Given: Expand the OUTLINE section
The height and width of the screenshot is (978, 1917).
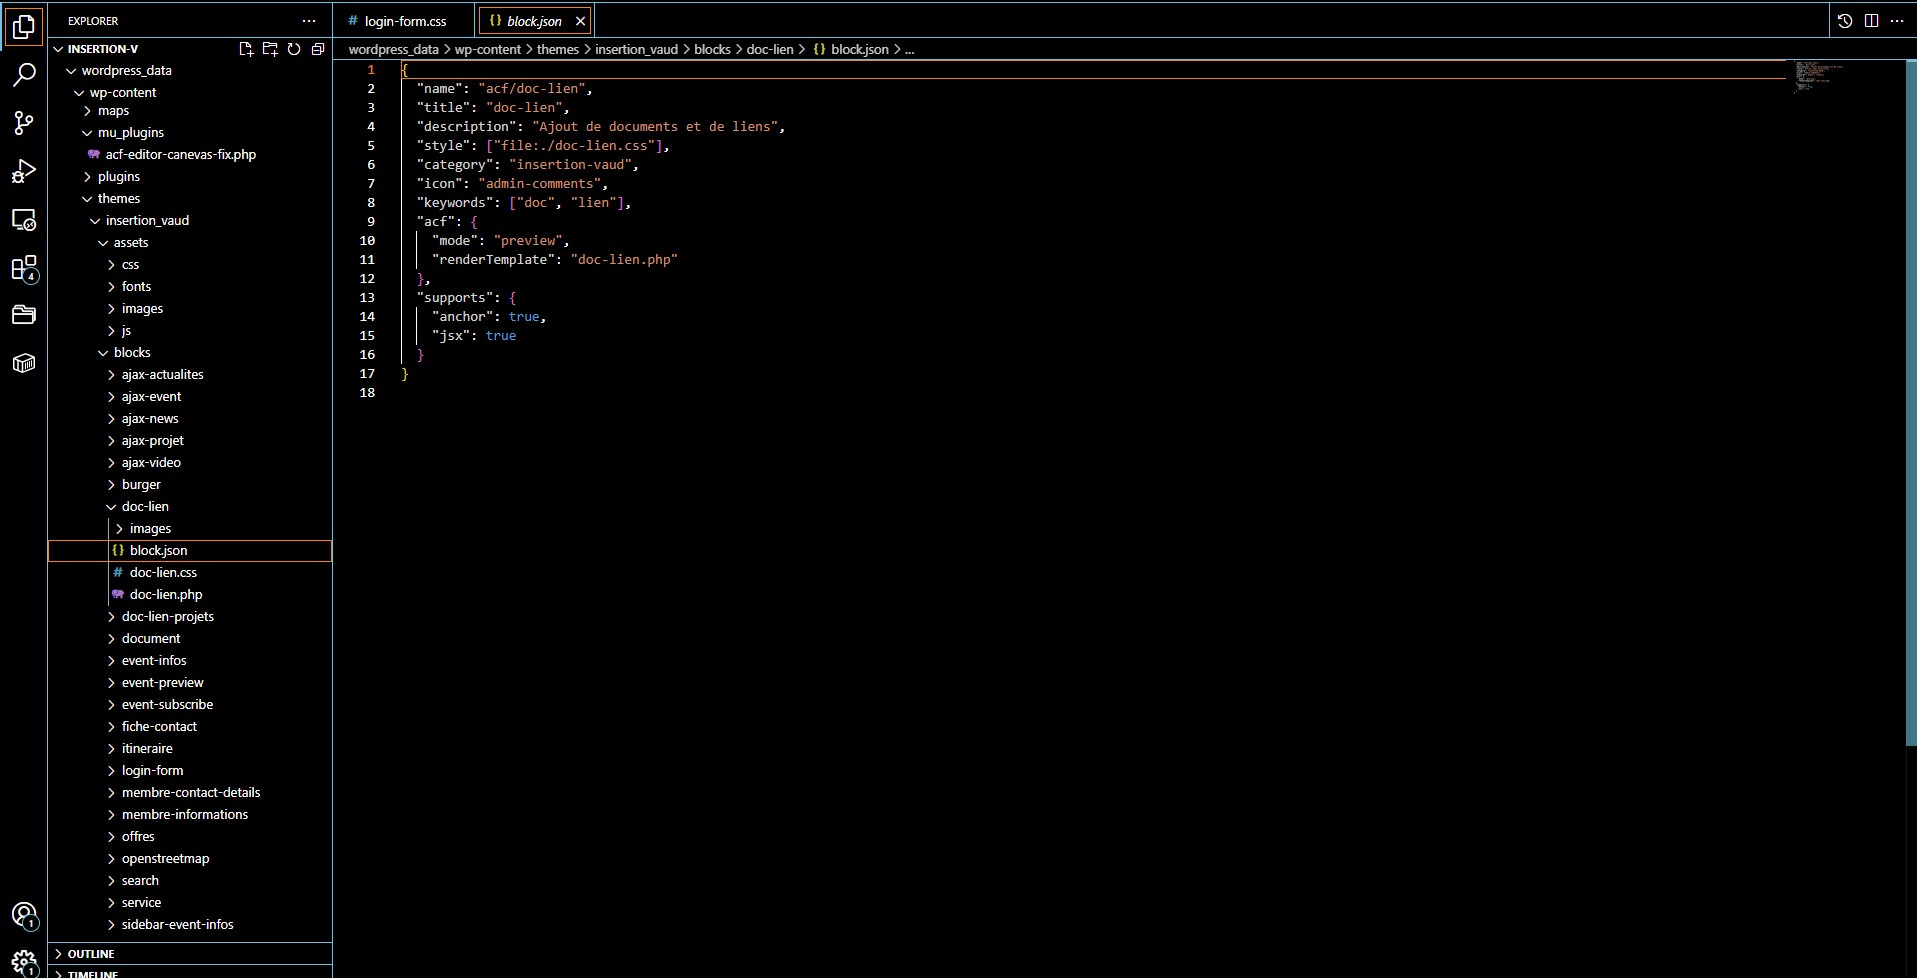Looking at the screenshot, I should tap(91, 954).
